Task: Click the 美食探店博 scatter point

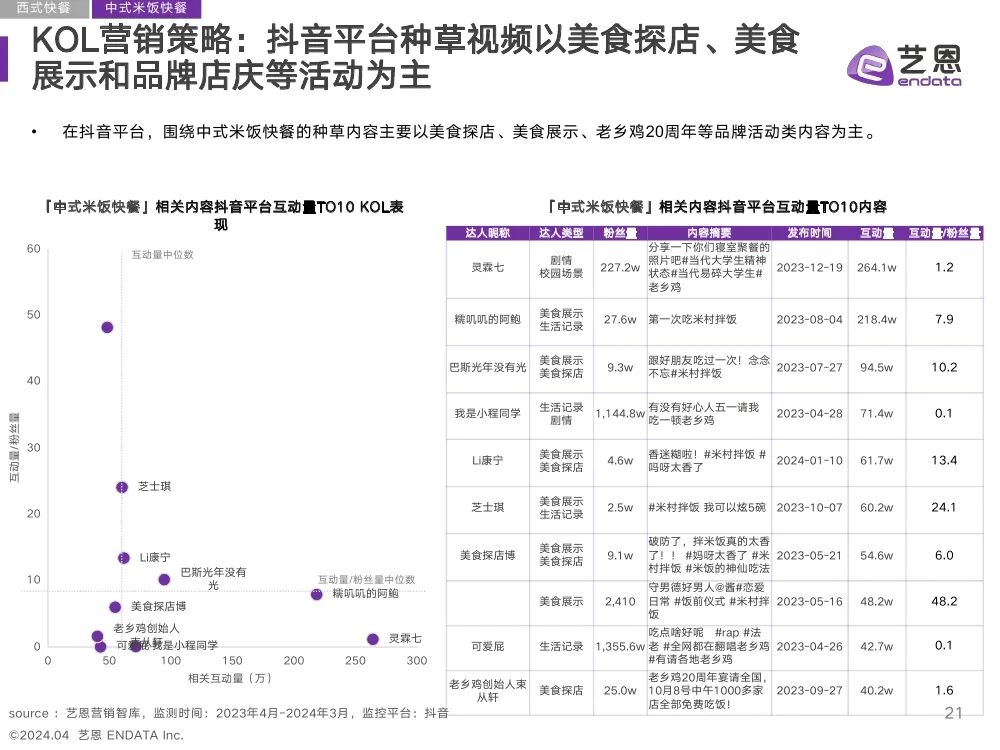Action: pyautogui.click(x=115, y=607)
